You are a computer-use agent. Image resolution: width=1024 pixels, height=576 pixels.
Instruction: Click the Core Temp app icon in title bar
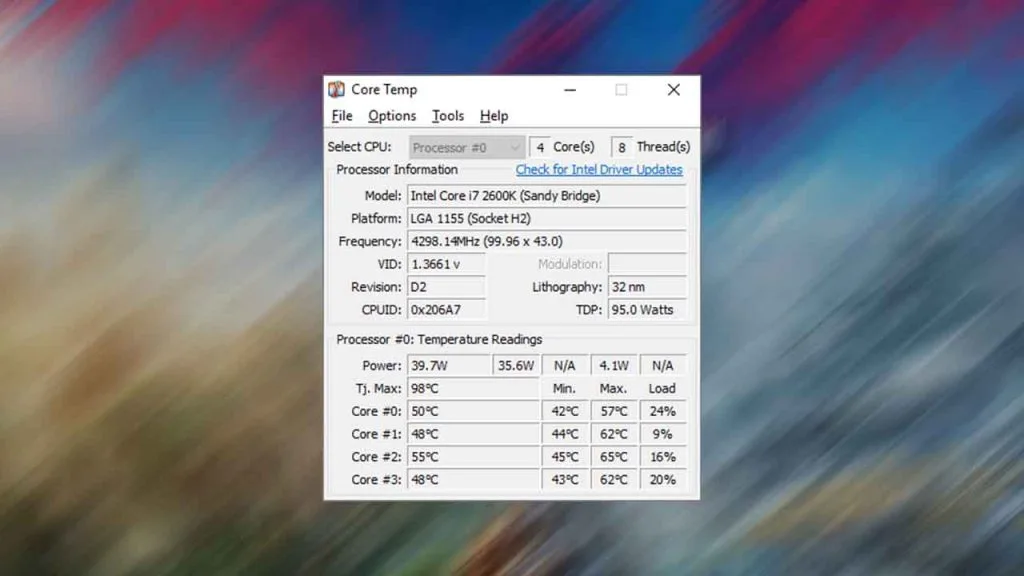336,89
